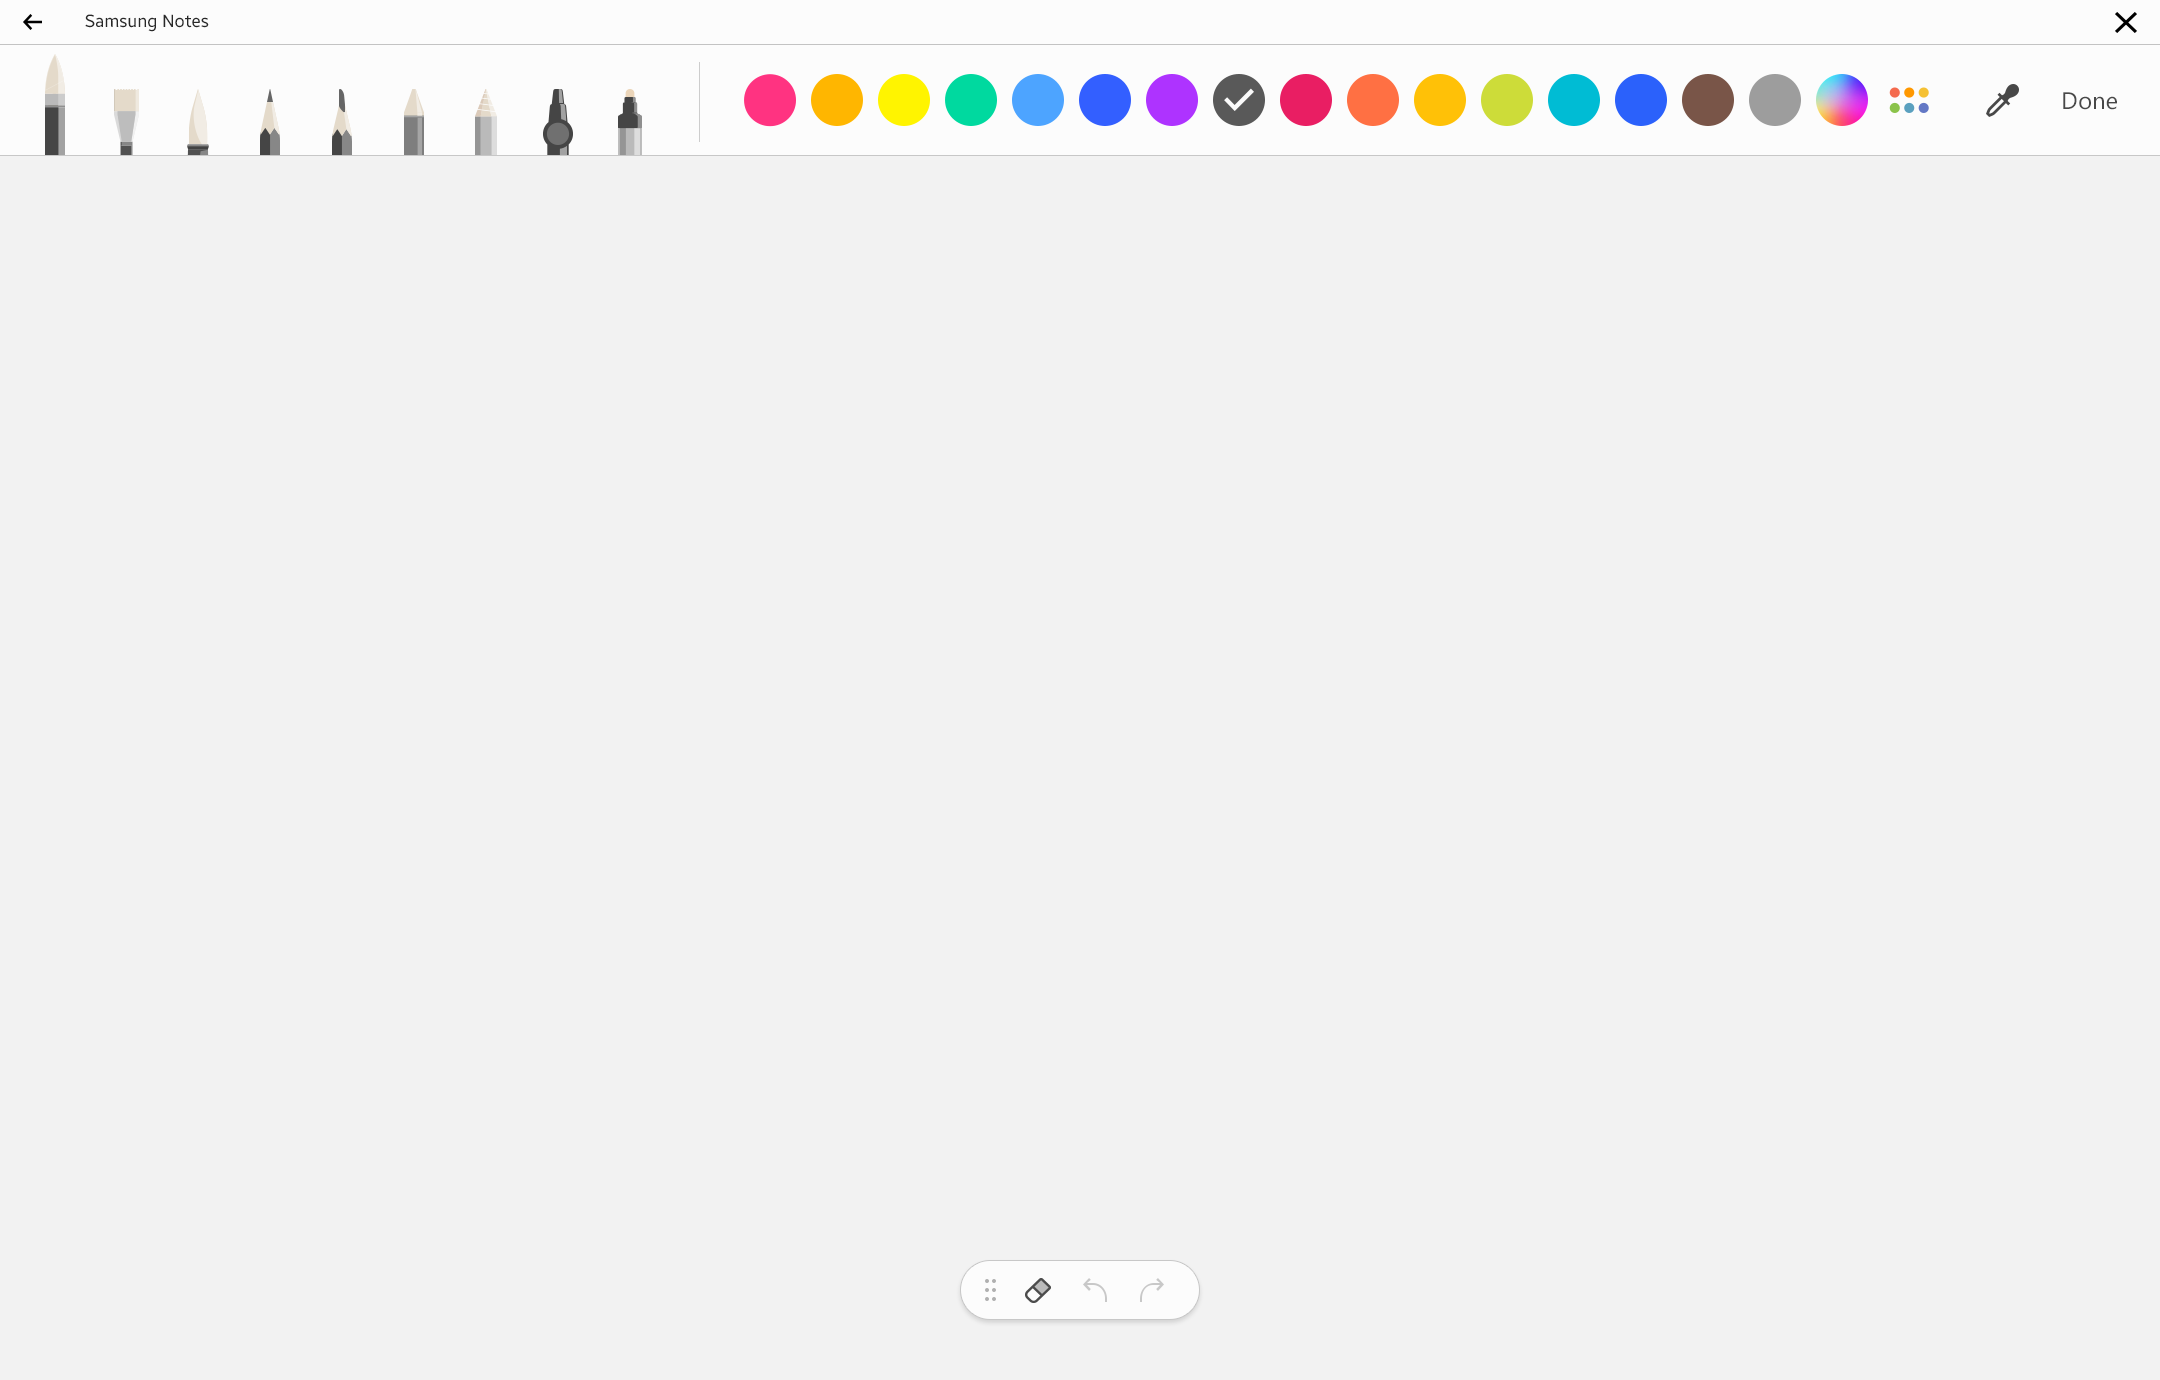Click the redo arrow
The height and width of the screenshot is (1380, 2160).
coord(1152,1290)
